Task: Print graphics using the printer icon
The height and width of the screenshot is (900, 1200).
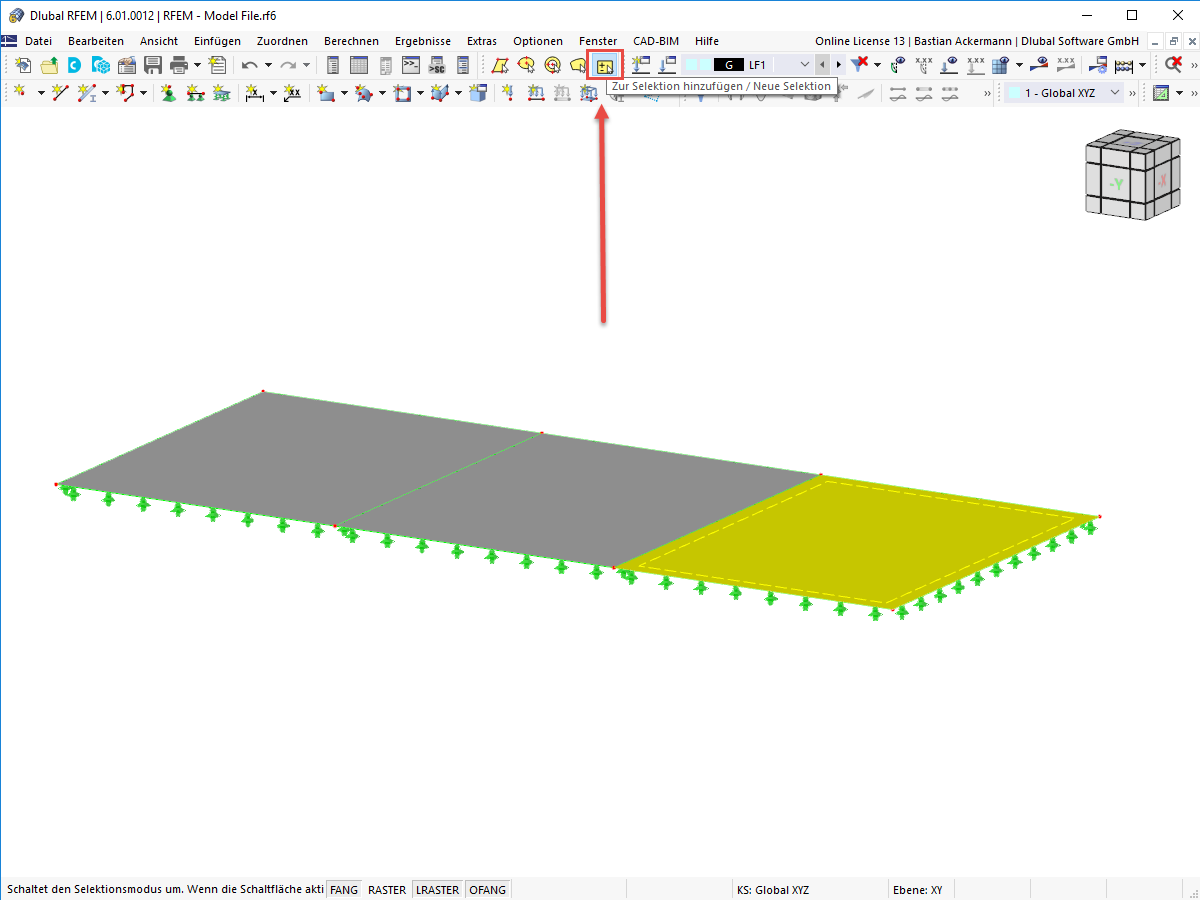Action: (179, 65)
